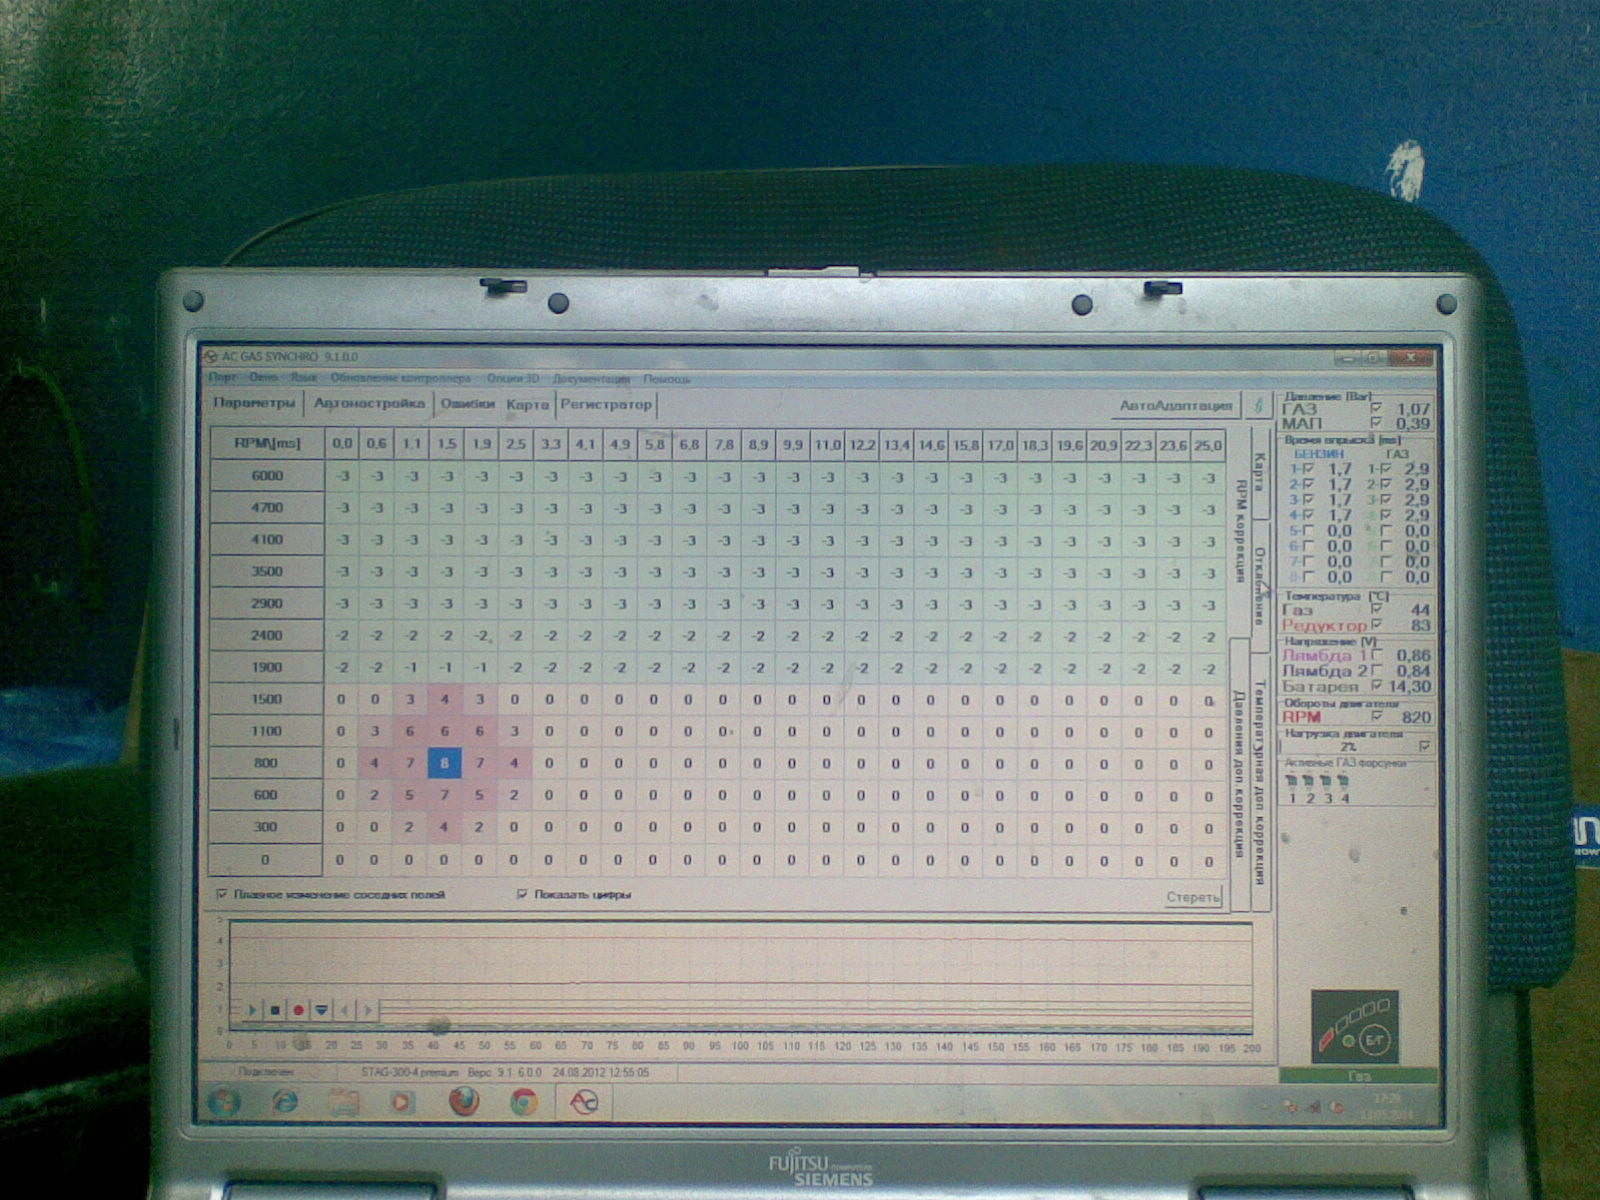Image resolution: width=1600 pixels, height=1200 pixels.
Task: Toggle 'Показать цифры' checkbox
Action: pyautogui.click(x=522, y=894)
